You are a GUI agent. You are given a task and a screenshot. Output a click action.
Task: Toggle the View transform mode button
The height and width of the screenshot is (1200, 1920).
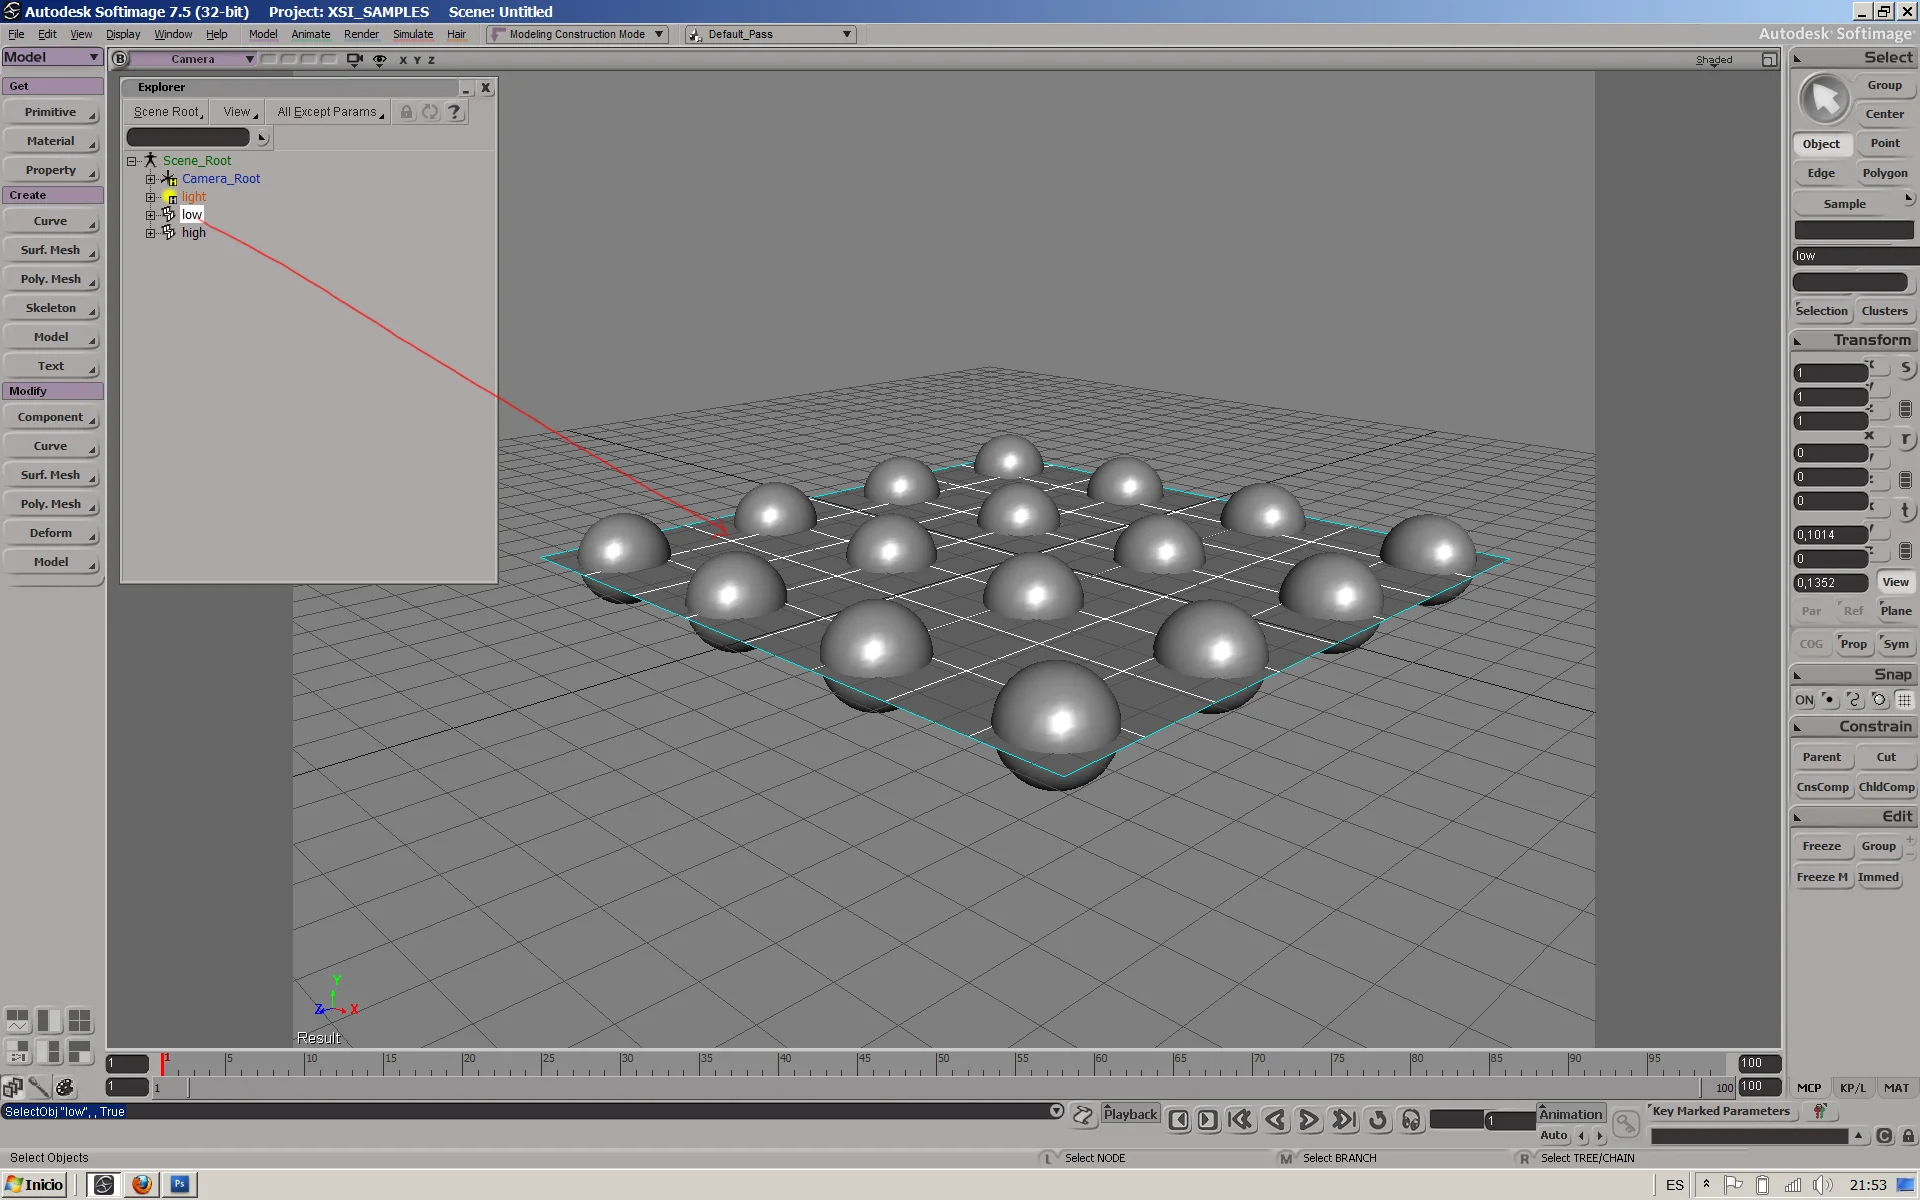[x=1895, y=582]
